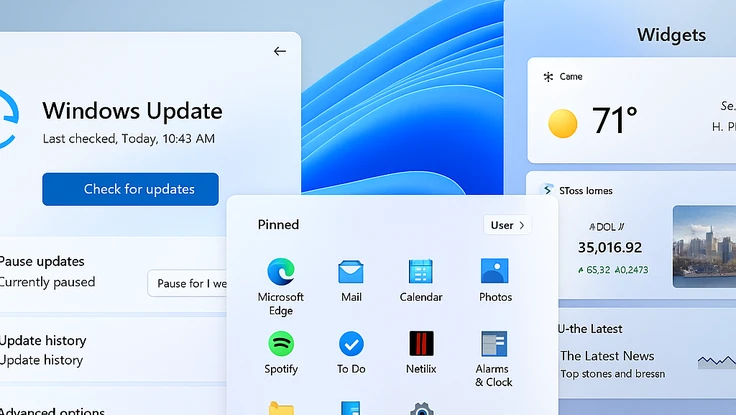Click the 35,016.92 stock value

click(x=610, y=247)
